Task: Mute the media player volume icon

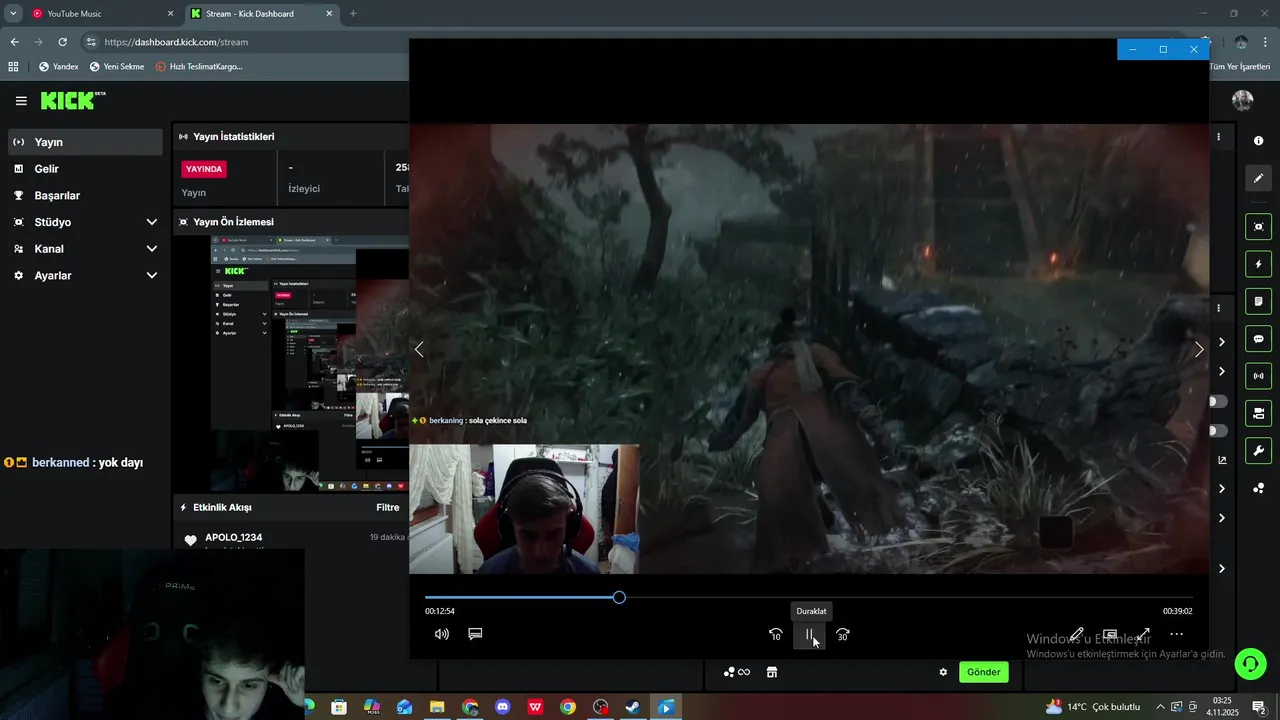Action: (442, 634)
